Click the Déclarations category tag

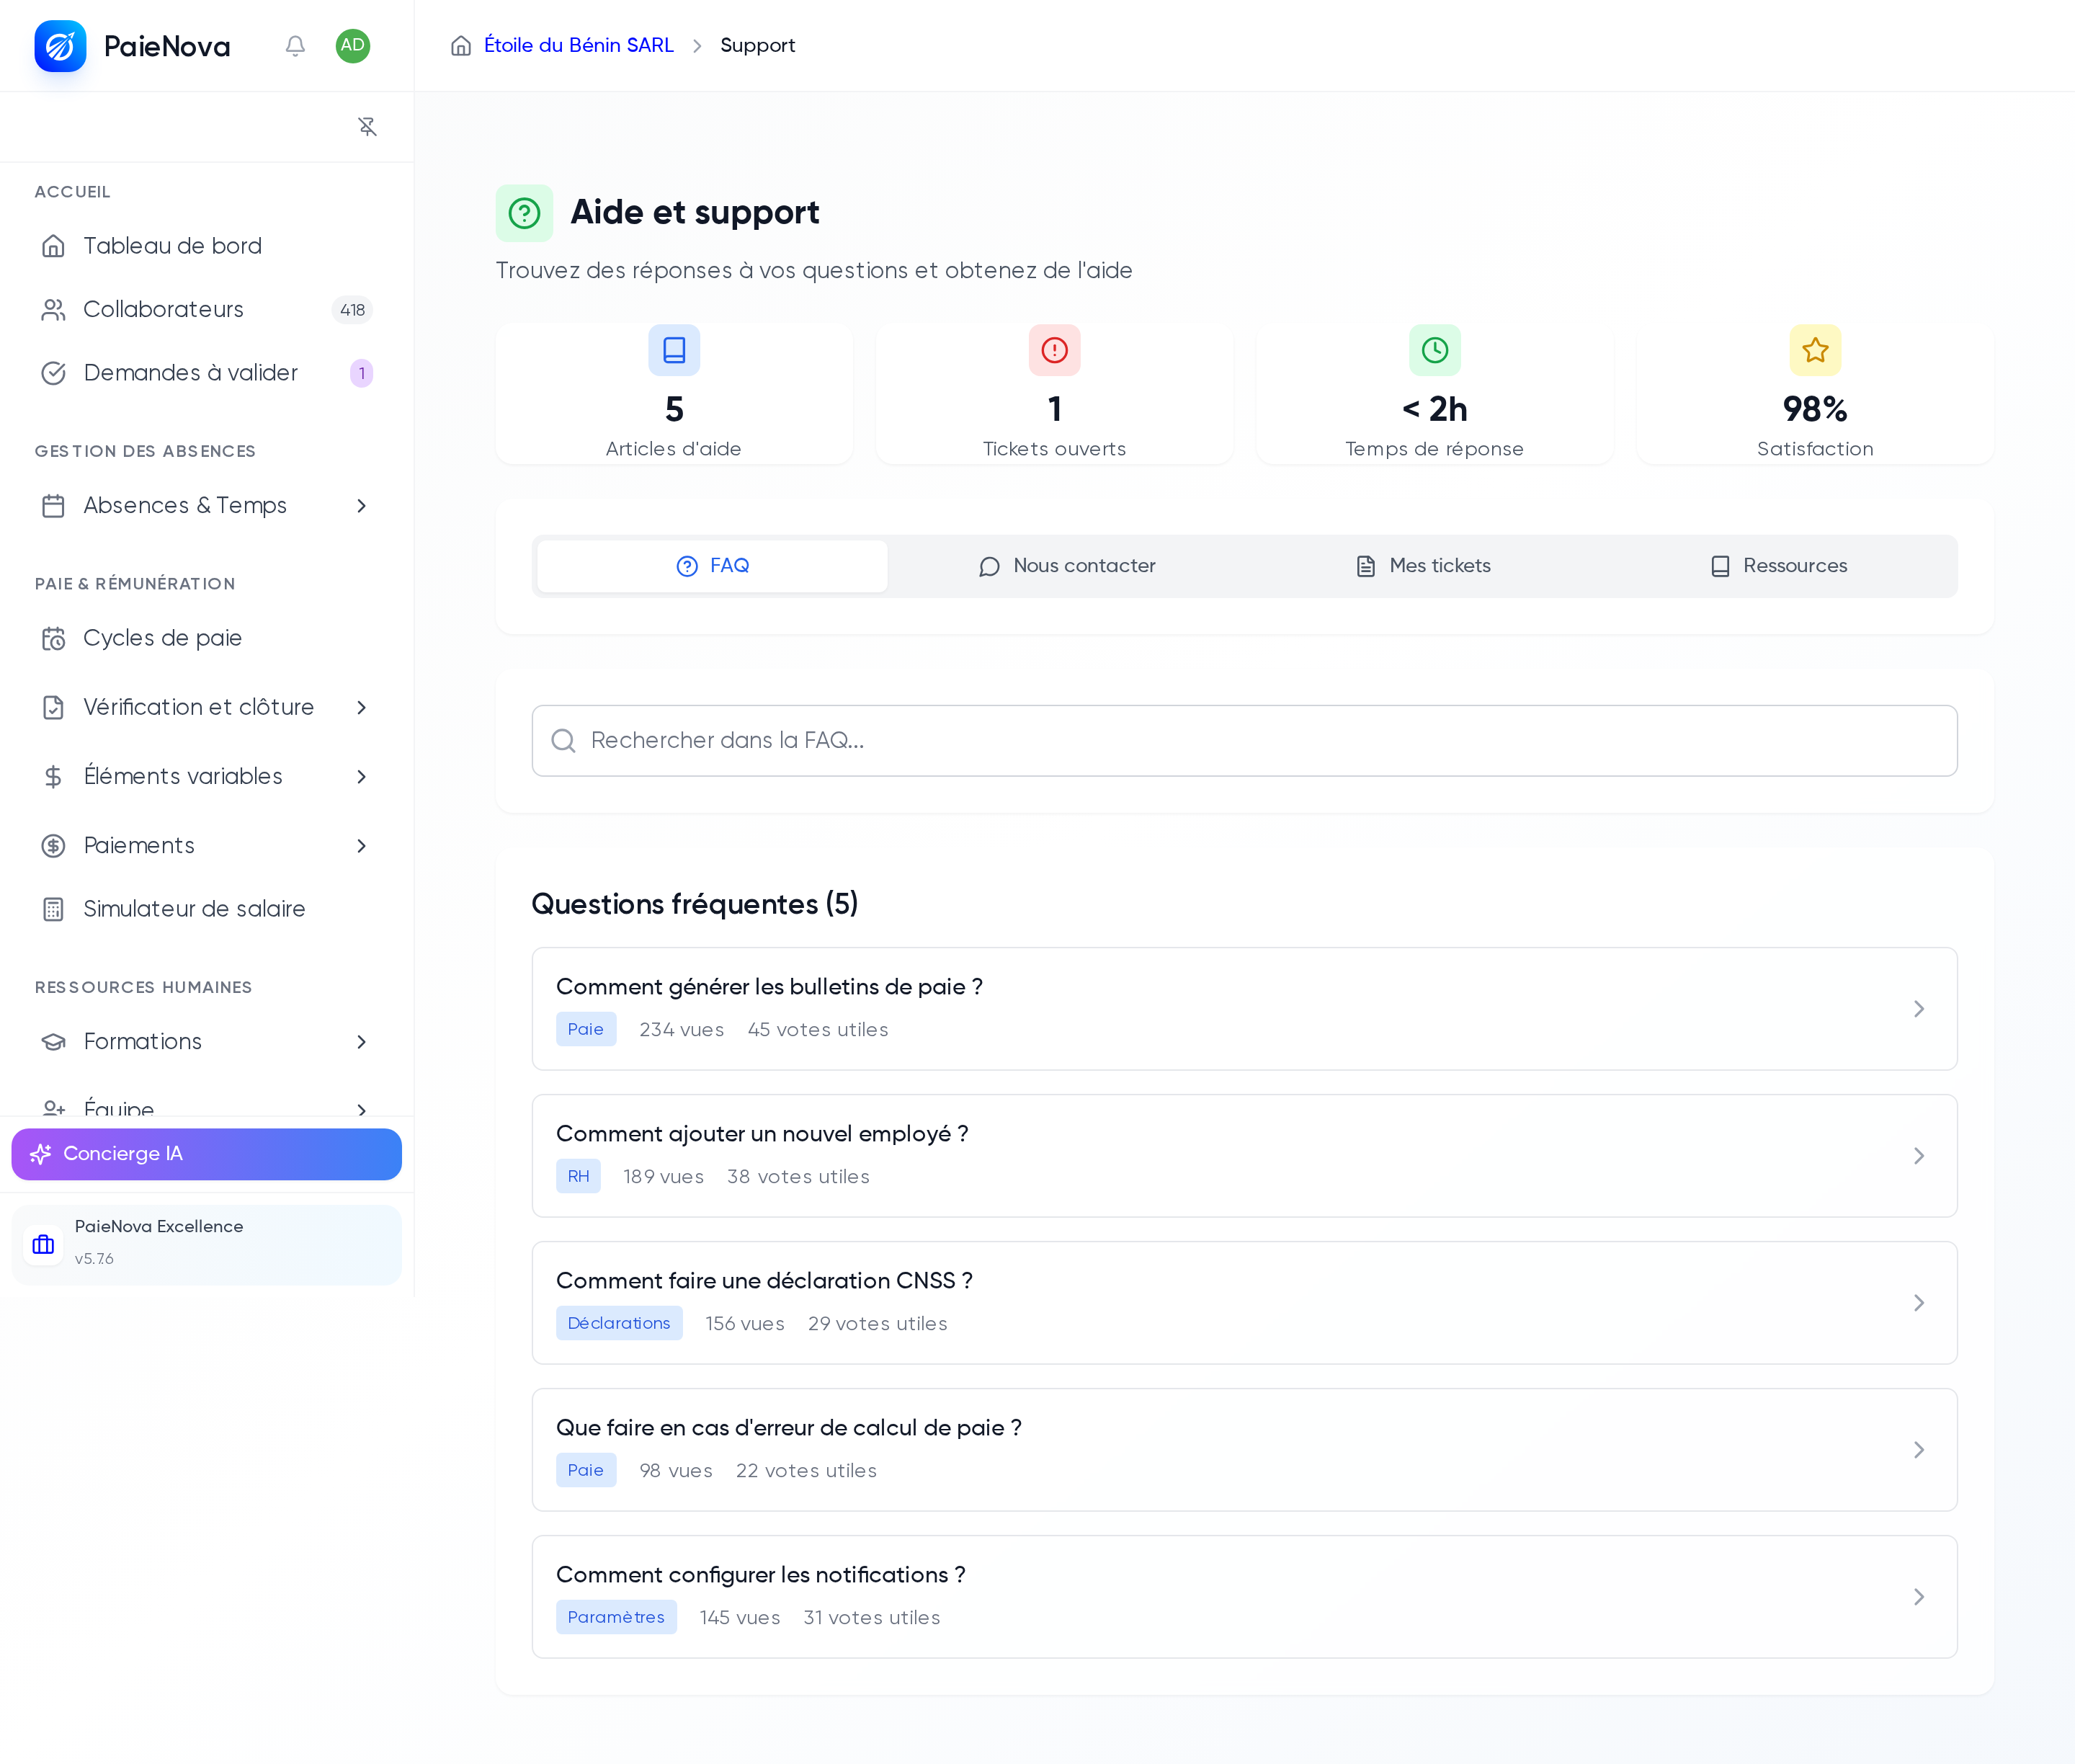point(619,1324)
